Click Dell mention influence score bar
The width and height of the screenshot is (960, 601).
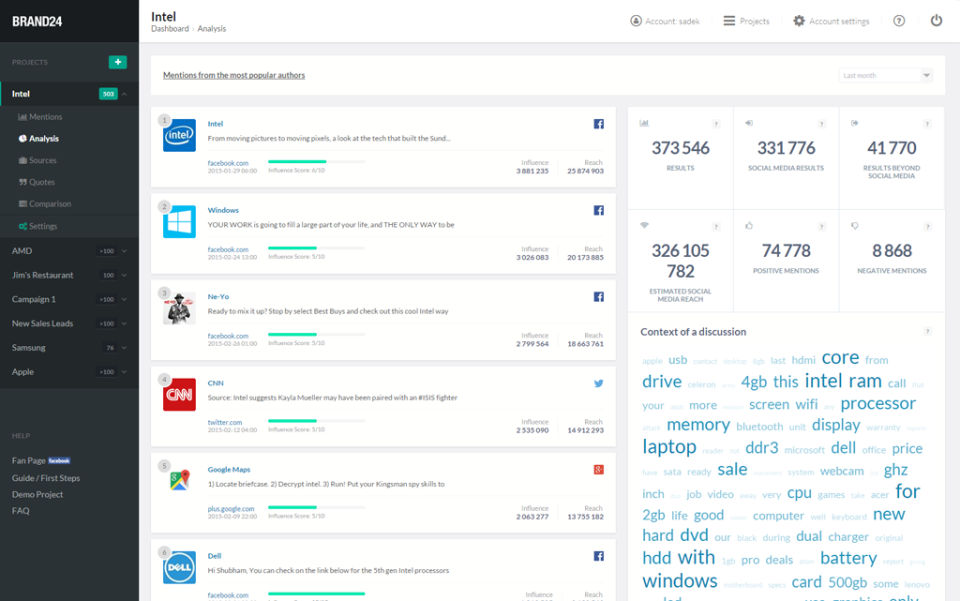click(317, 594)
